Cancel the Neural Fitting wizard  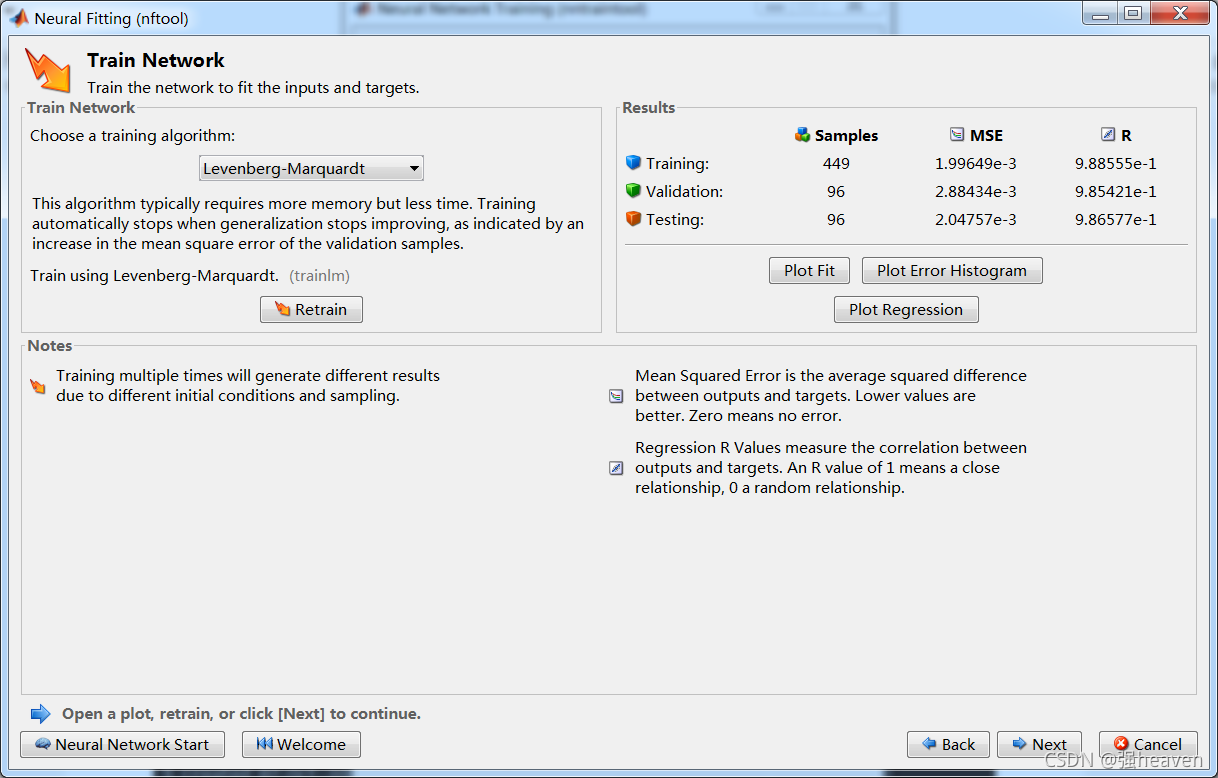click(x=1148, y=744)
